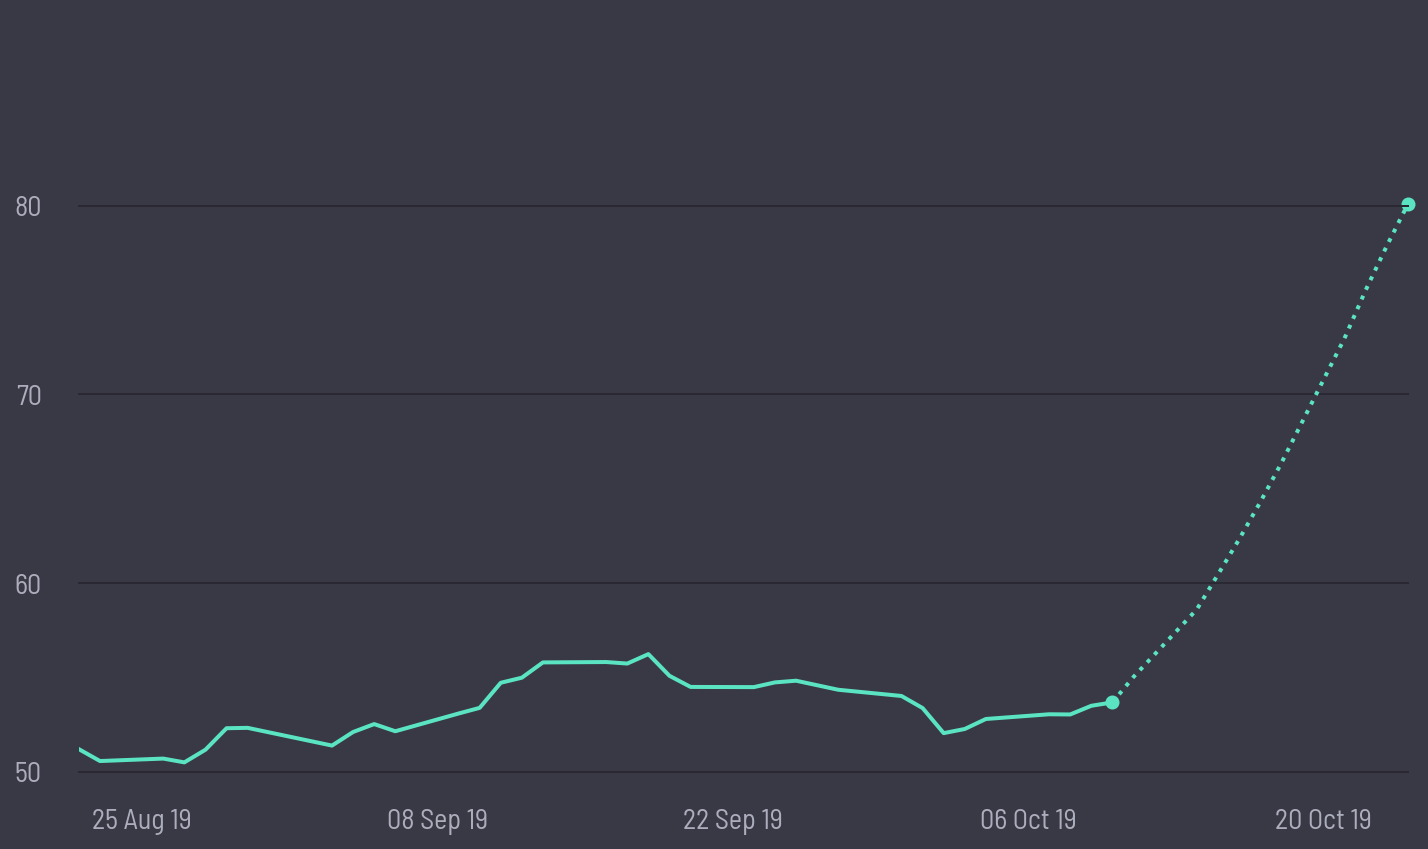Viewport: 1428px width, 849px height.
Task: Click the solid line above "22 Sep 19"
Action: click(732, 687)
